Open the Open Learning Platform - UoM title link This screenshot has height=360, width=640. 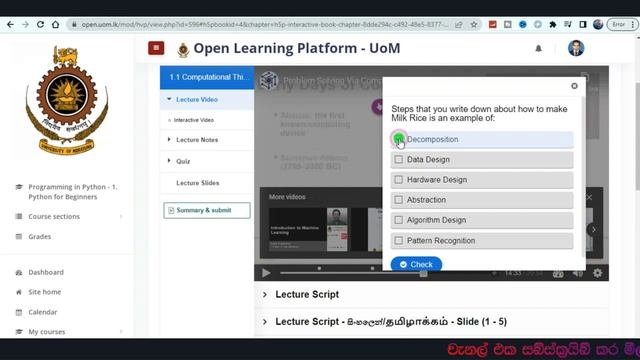(x=297, y=48)
